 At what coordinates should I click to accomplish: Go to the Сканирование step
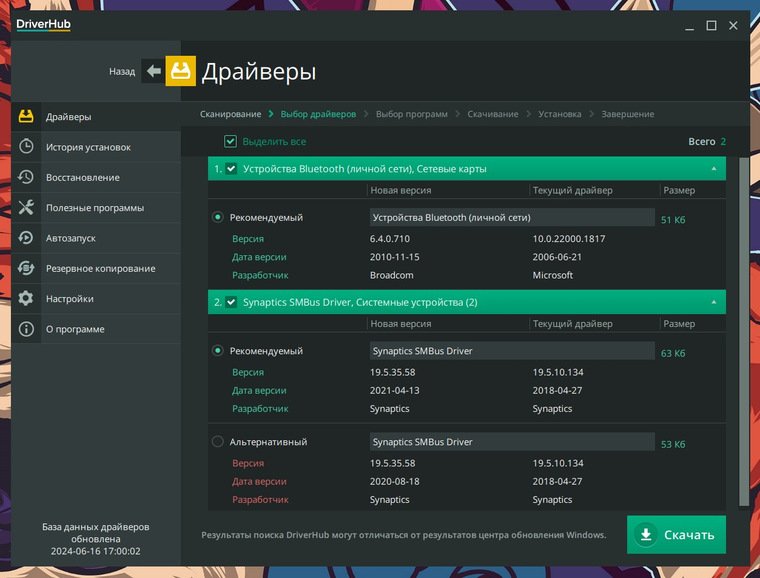pos(230,114)
